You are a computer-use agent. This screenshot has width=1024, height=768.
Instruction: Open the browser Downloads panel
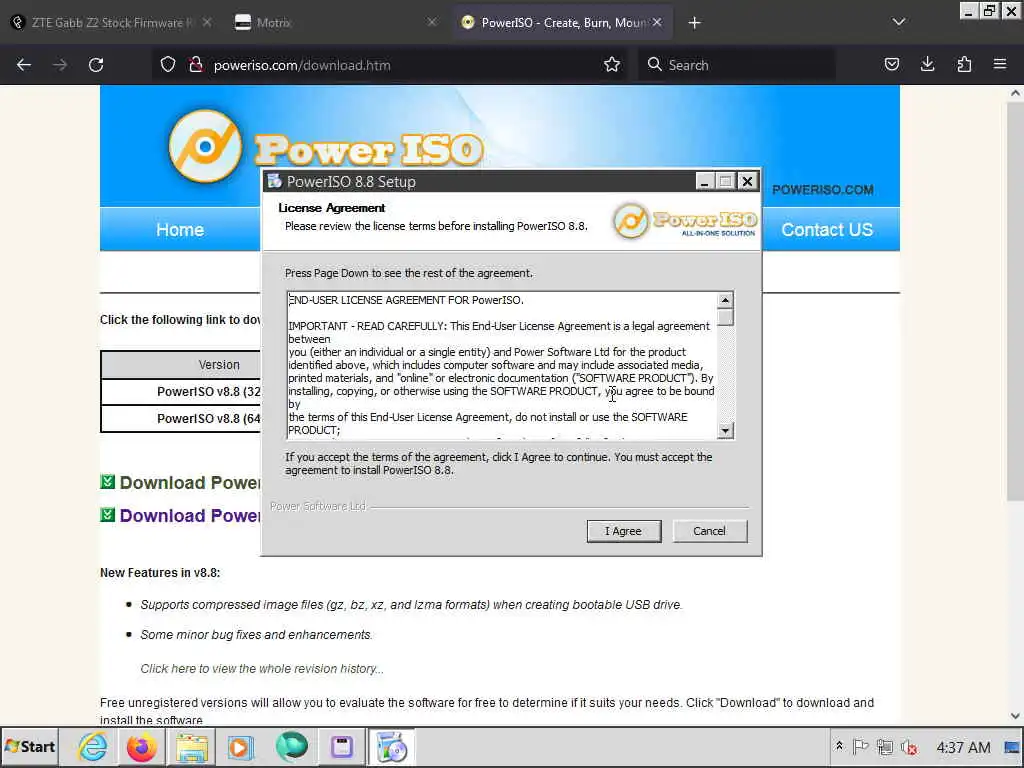click(928, 65)
